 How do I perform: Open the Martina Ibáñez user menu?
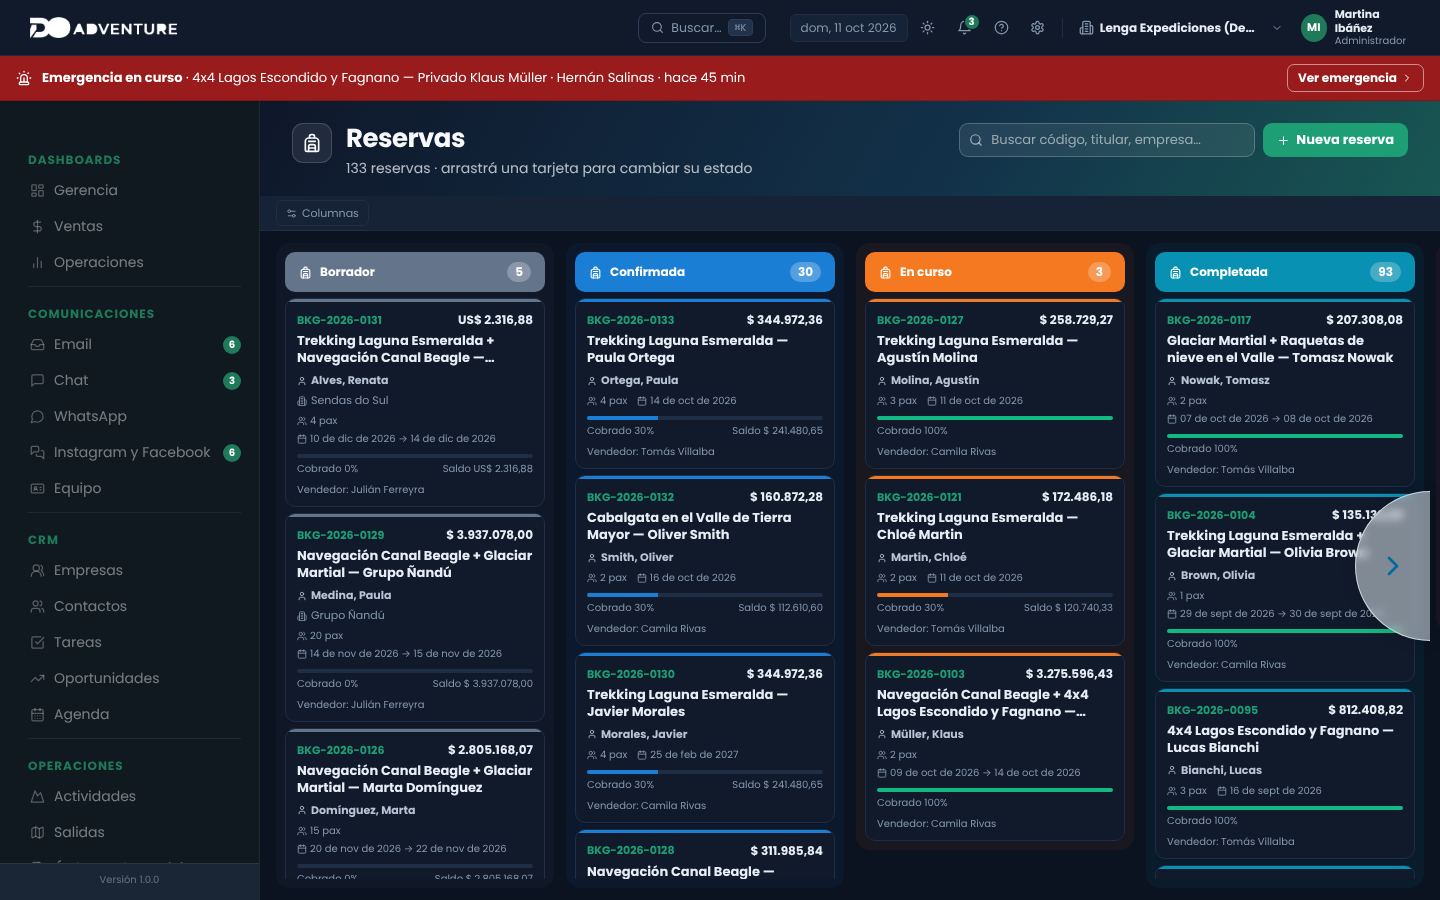click(1354, 28)
